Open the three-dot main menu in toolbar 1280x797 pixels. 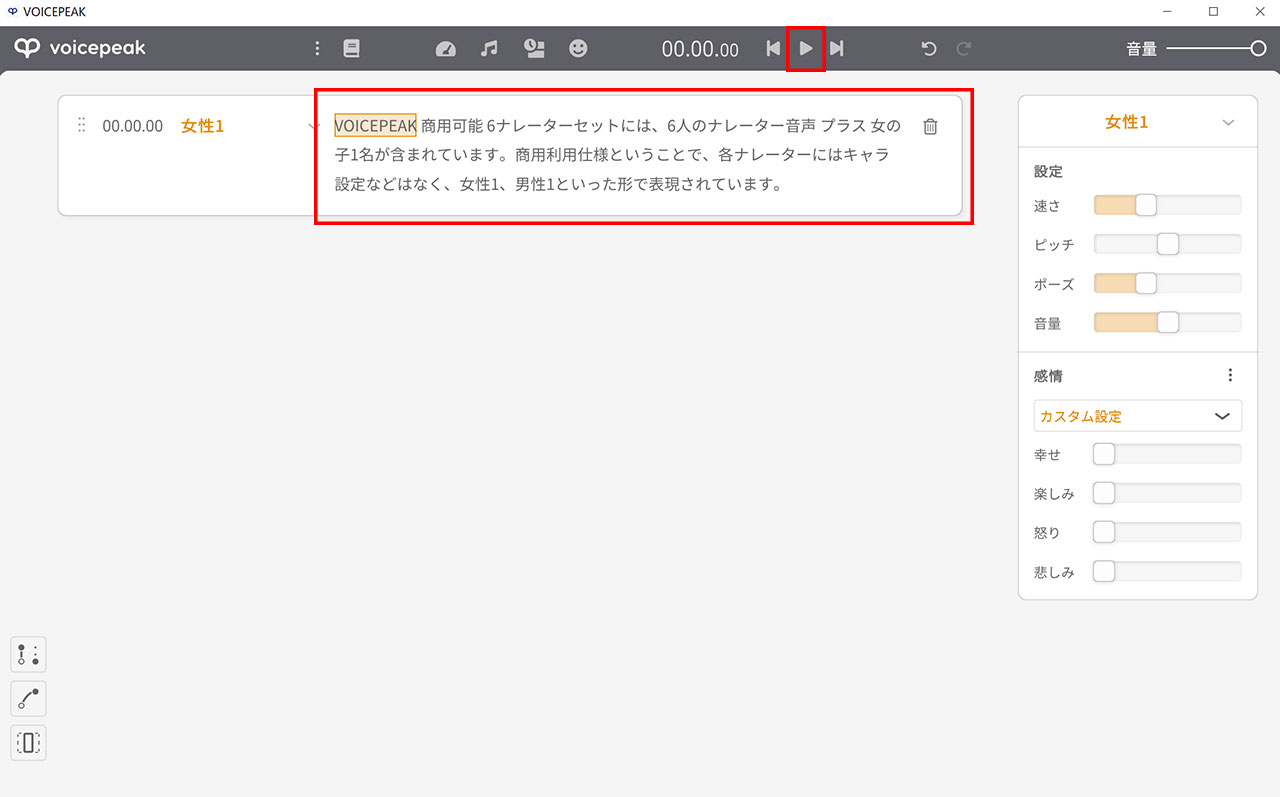pyautogui.click(x=317, y=48)
